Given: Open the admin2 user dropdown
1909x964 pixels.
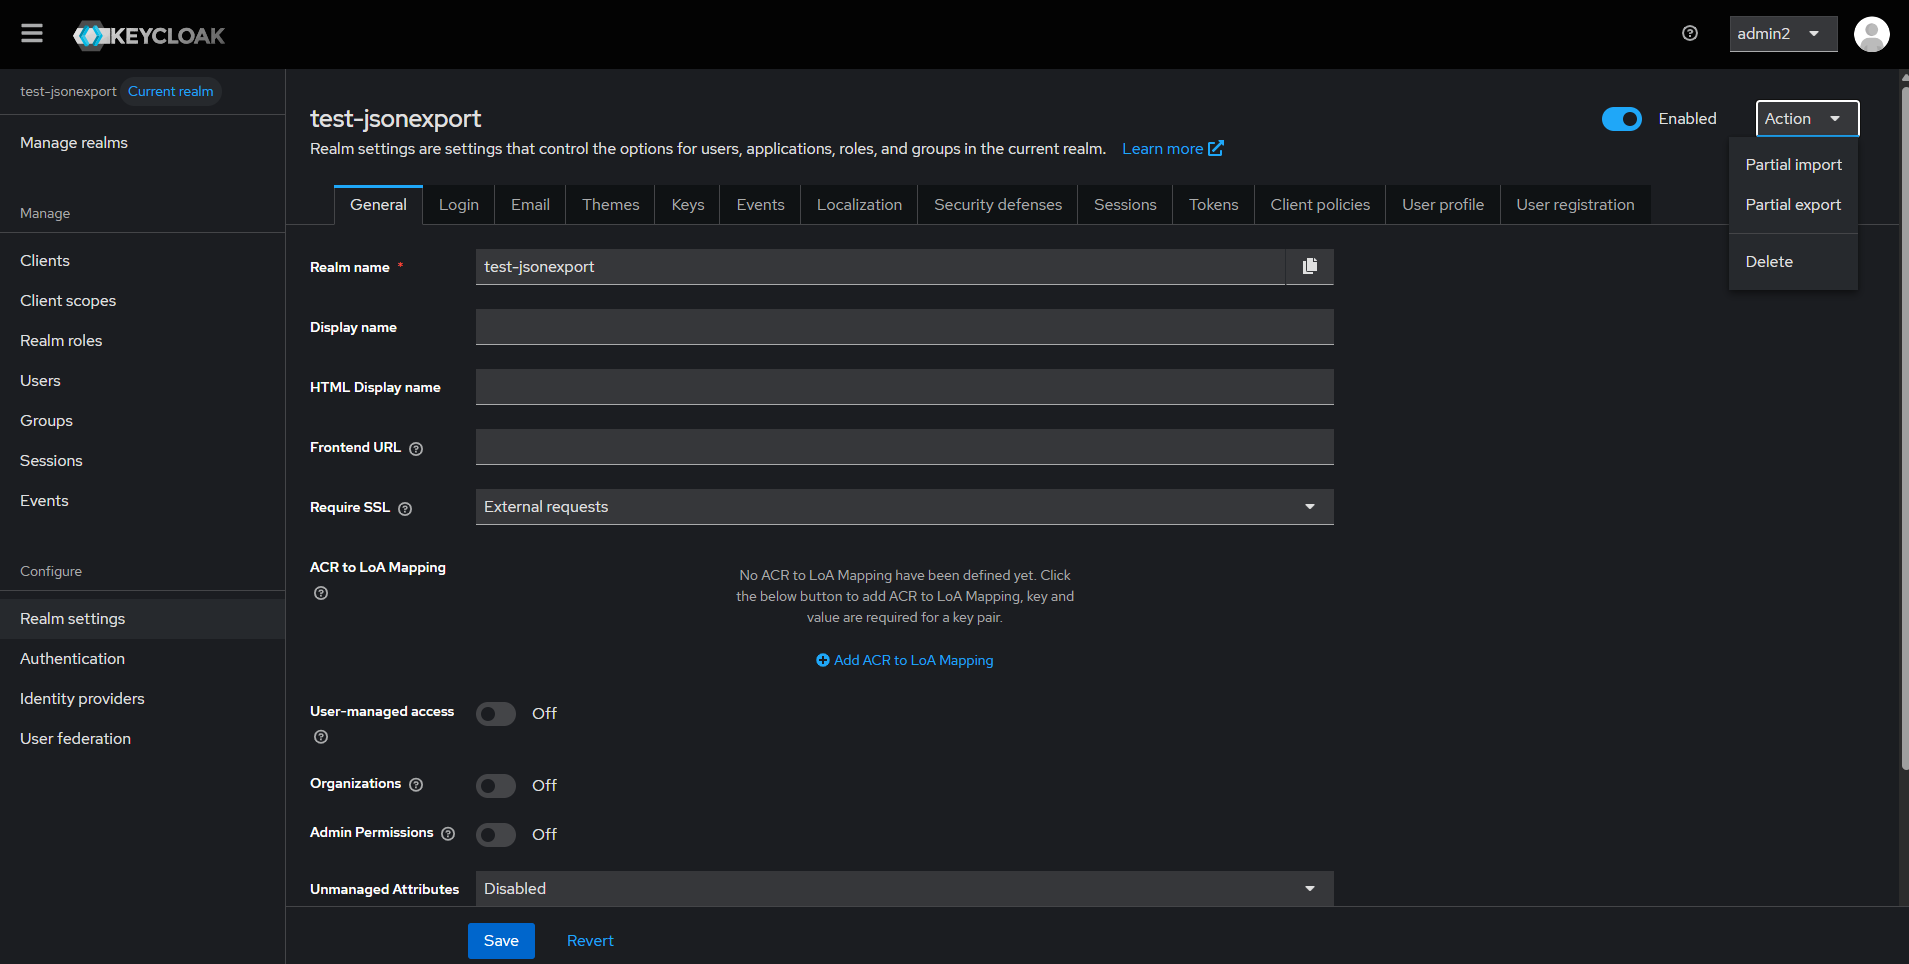Looking at the screenshot, I should point(1783,34).
